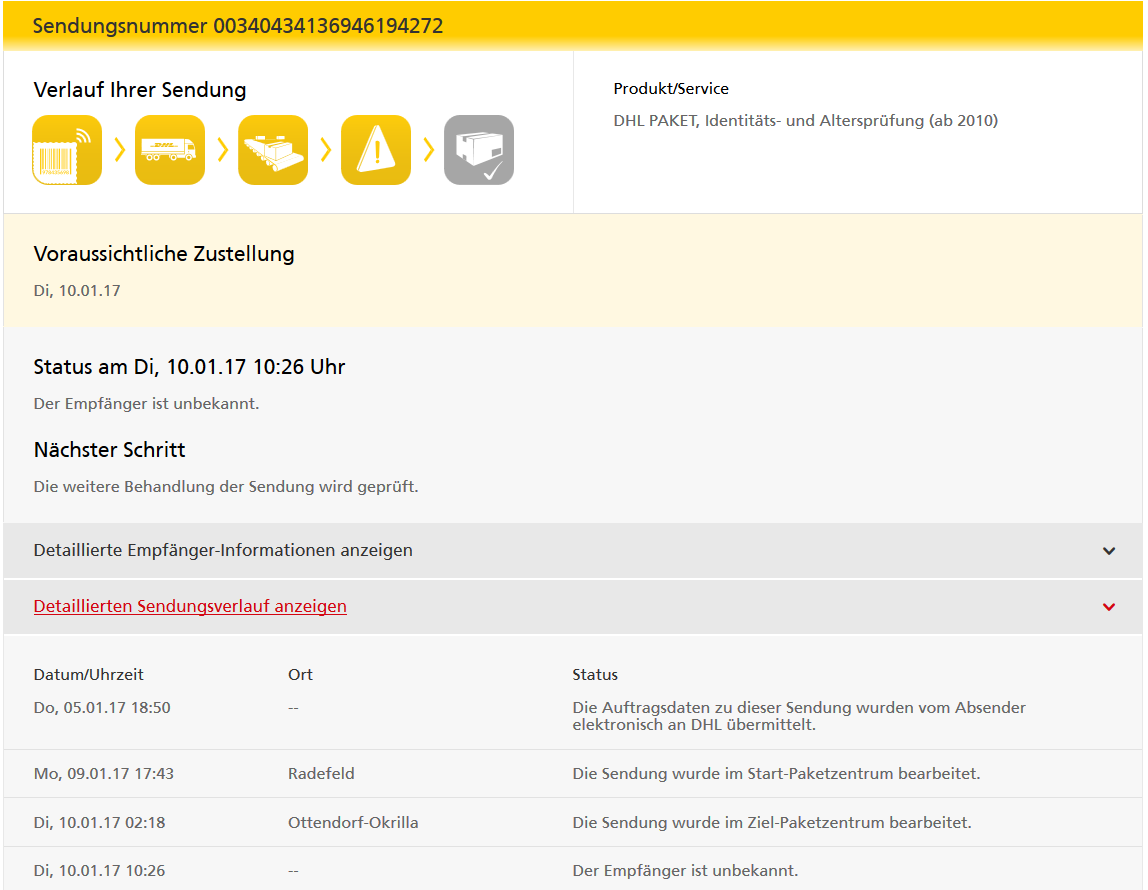Click the 'Voraussichtliche Zustellung' heading
1148x890 pixels.
click(164, 254)
